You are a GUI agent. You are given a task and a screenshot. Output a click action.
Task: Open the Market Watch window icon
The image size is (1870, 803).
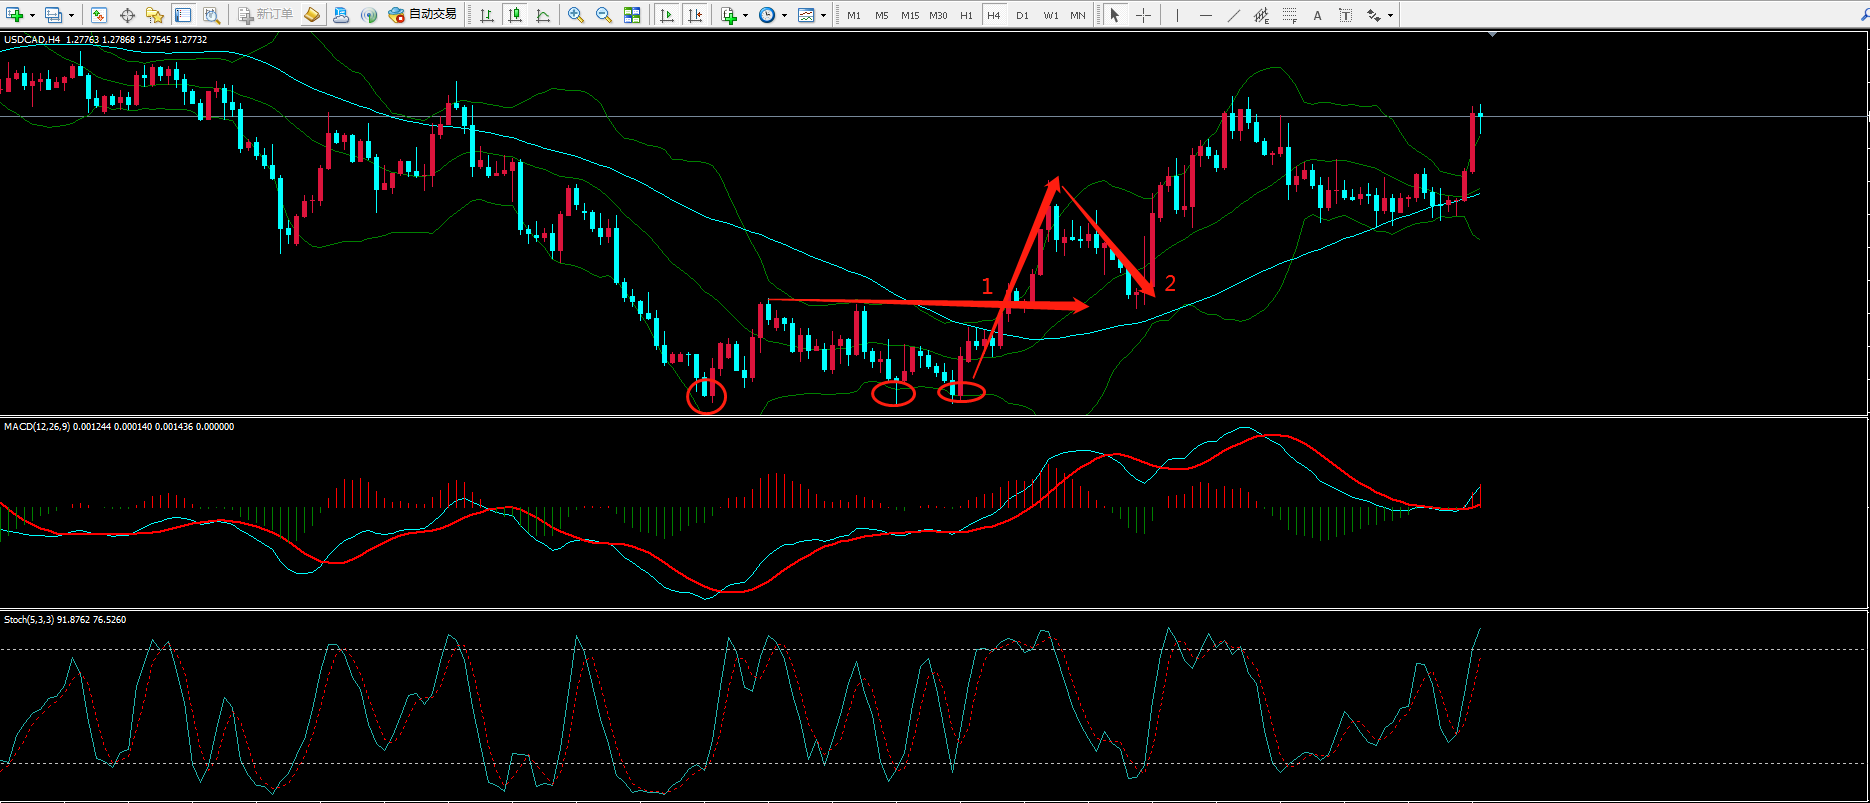pos(99,15)
